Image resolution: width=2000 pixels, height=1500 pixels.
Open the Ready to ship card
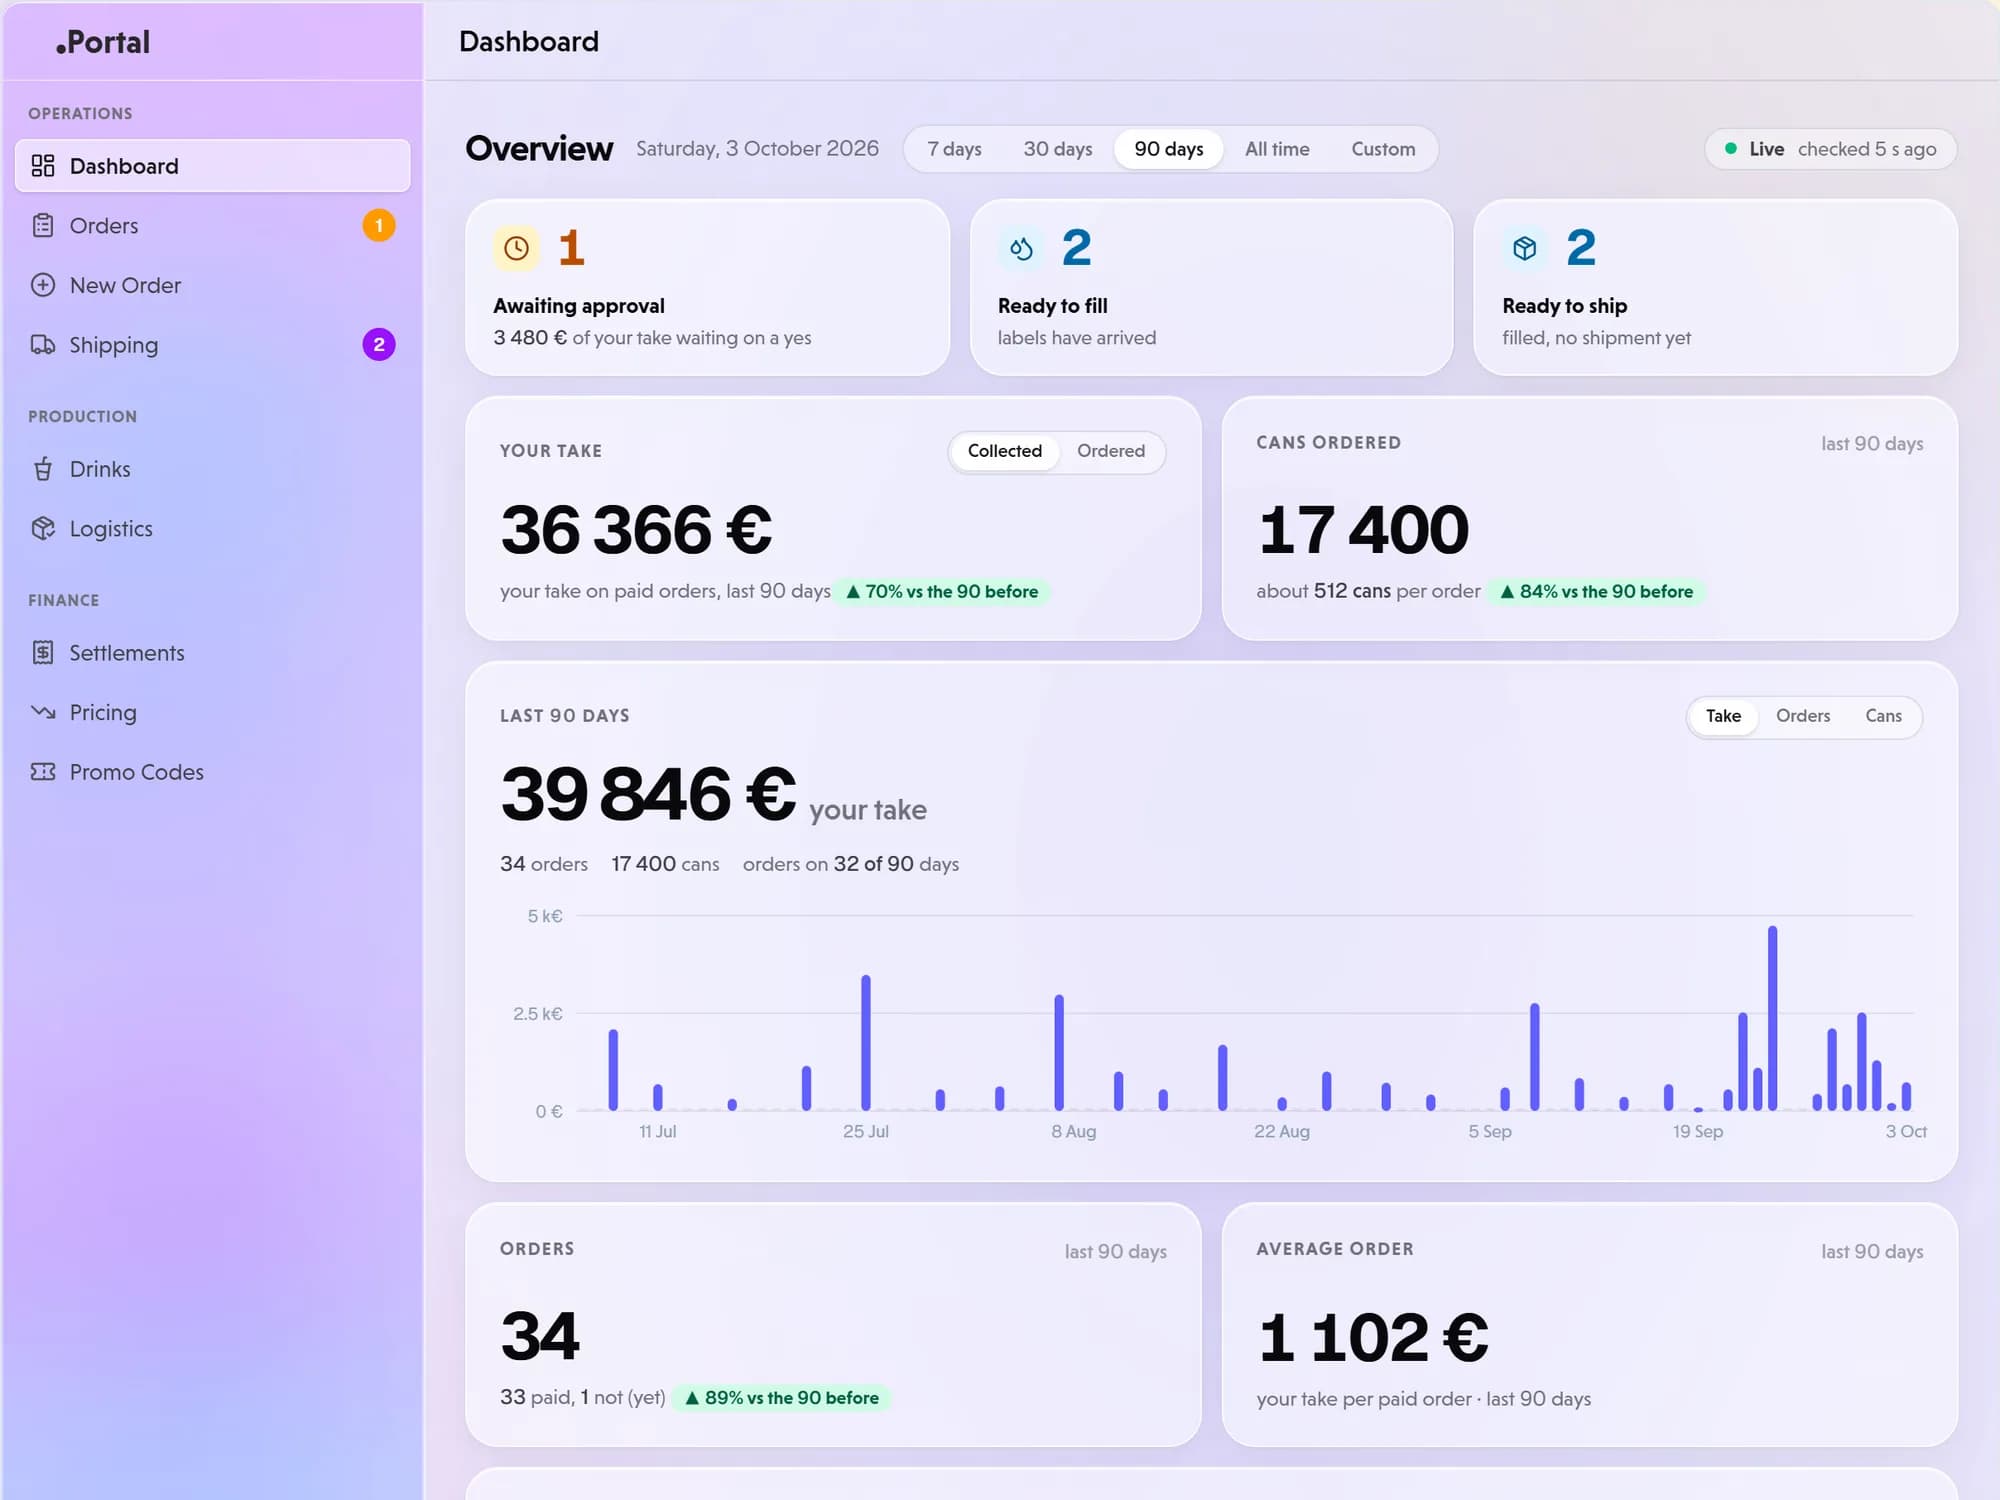[1715, 288]
